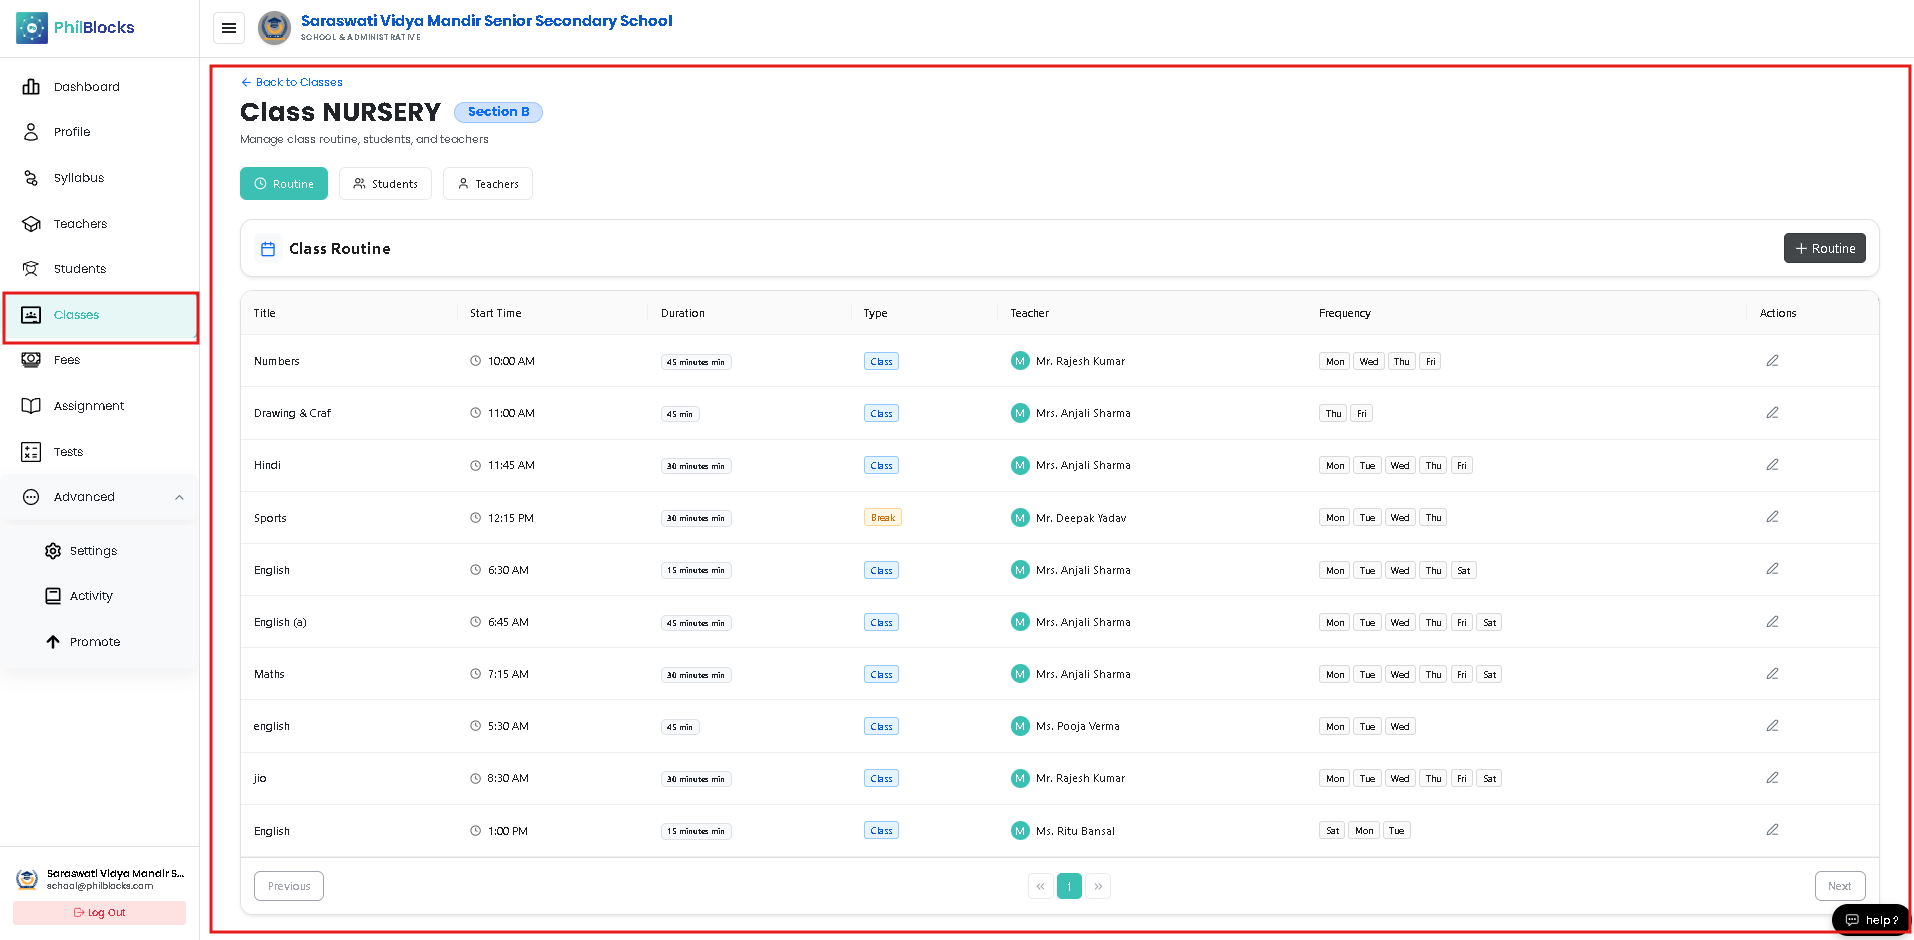
Task: Go to the last page arrows
Action: click(x=1098, y=886)
